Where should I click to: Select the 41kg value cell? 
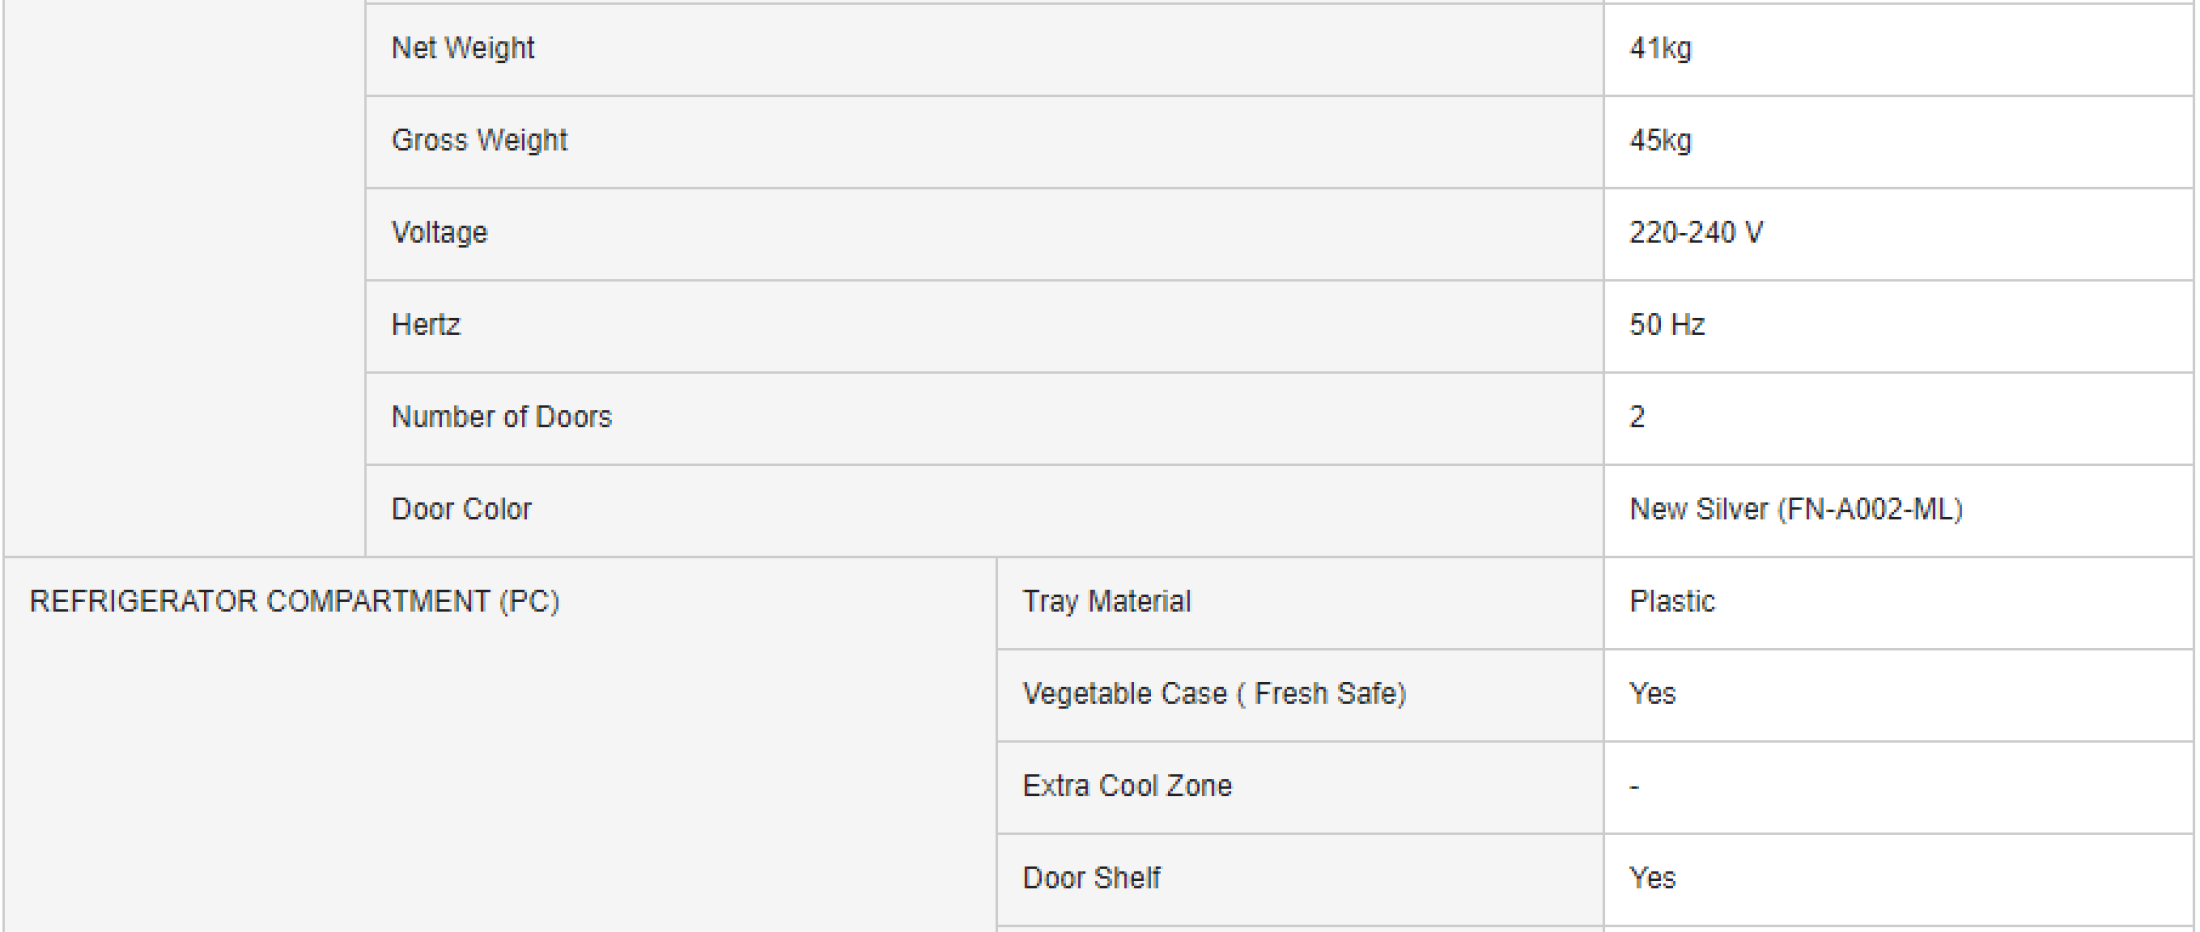[x=1660, y=48]
